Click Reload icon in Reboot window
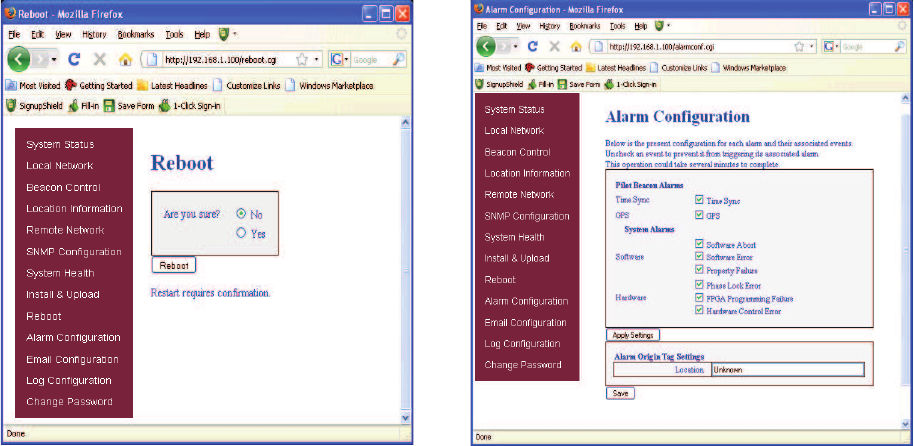Image resolution: width=914 pixels, height=446 pixels. pyautogui.click(x=74, y=59)
